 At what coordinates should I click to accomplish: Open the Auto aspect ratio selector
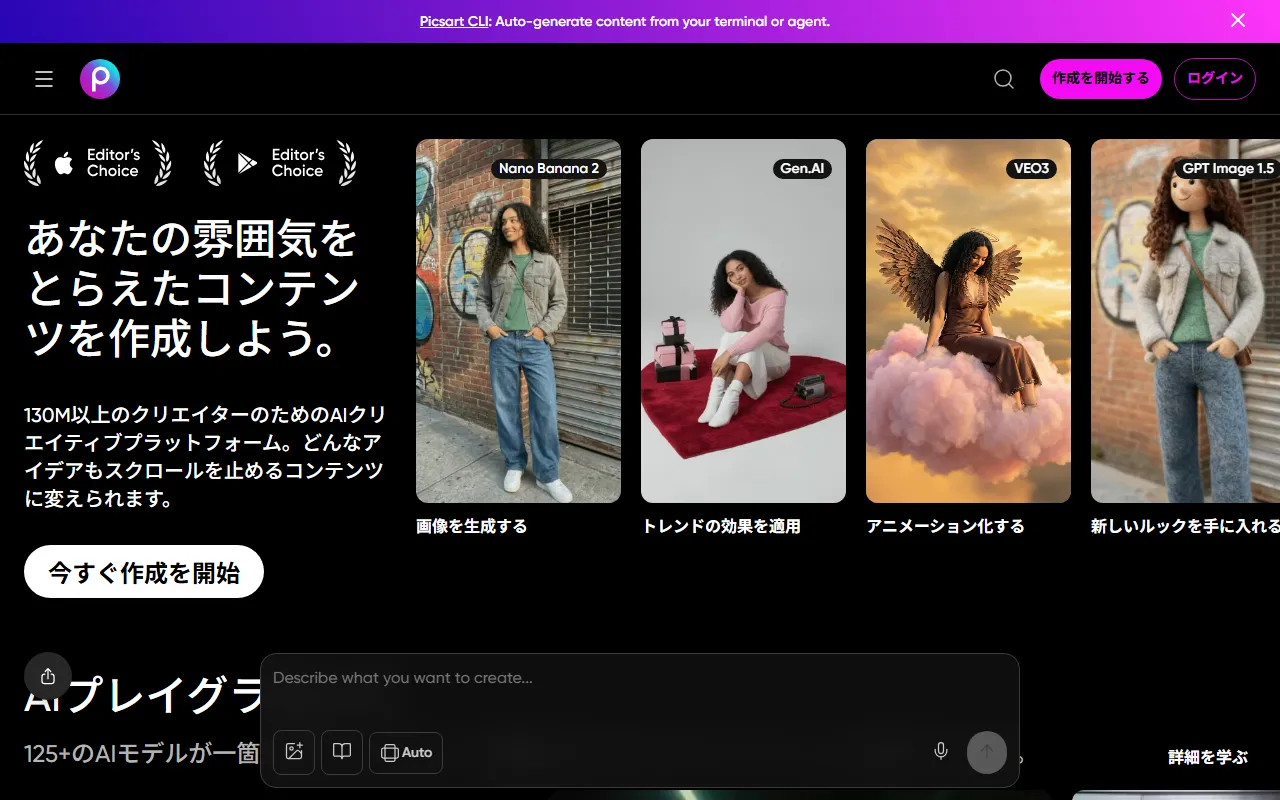(406, 752)
